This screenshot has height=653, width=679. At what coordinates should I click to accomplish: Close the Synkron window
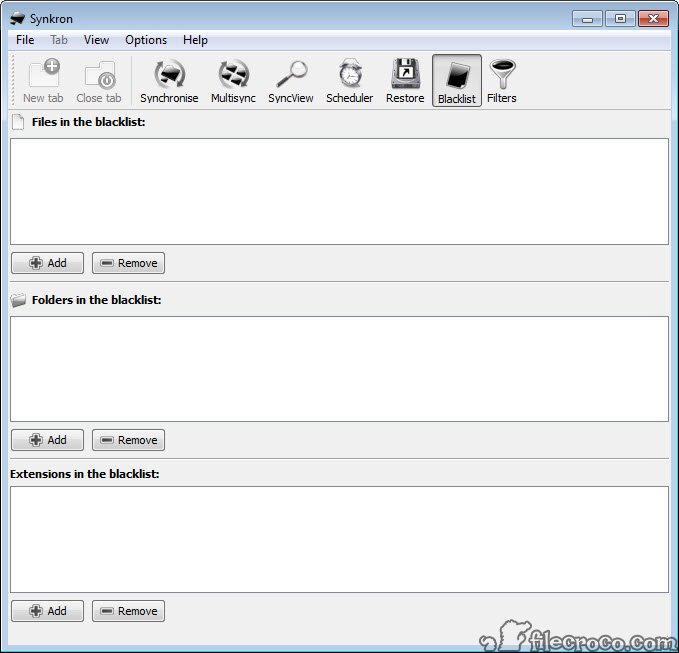click(653, 19)
